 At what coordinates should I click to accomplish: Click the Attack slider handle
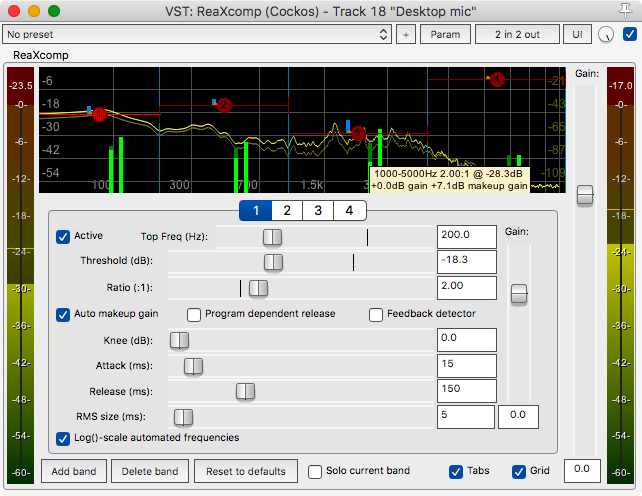[x=193, y=366]
